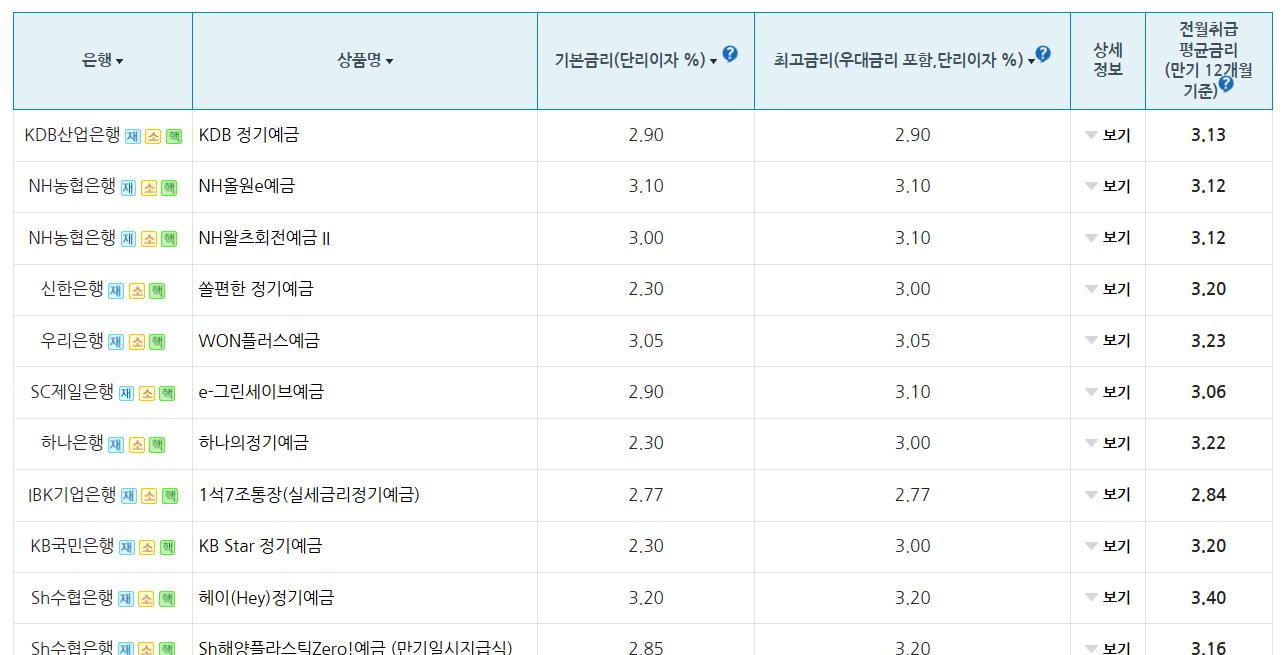
Task: Click the bank name KB국민은행
Action: pyautogui.click(x=72, y=546)
